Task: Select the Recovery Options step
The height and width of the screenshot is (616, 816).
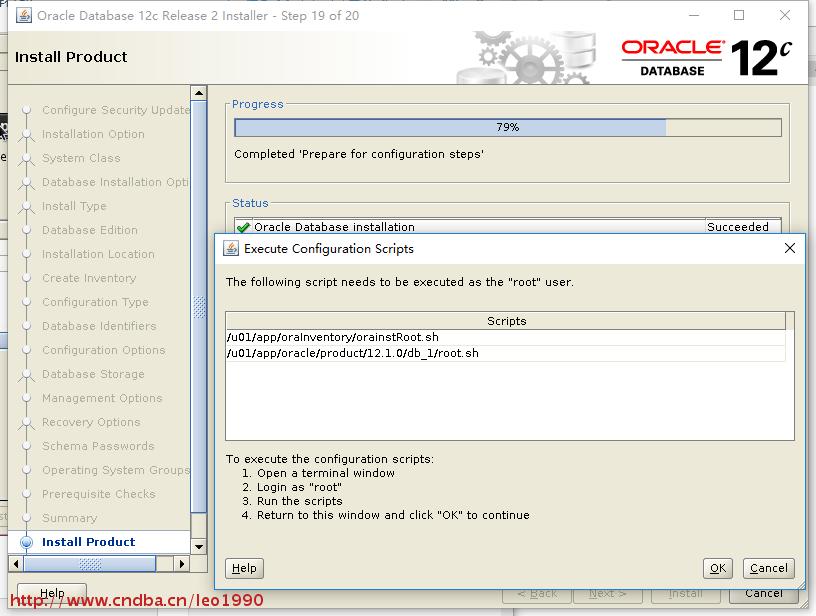Action: coord(91,422)
